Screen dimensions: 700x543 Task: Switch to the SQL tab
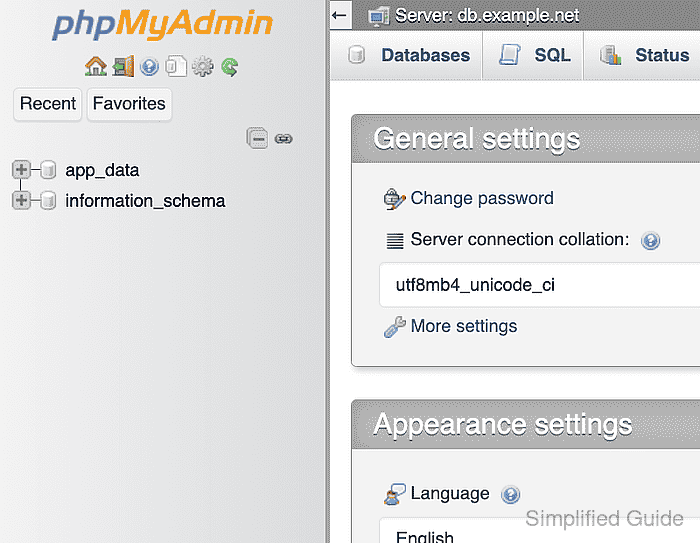[533, 55]
